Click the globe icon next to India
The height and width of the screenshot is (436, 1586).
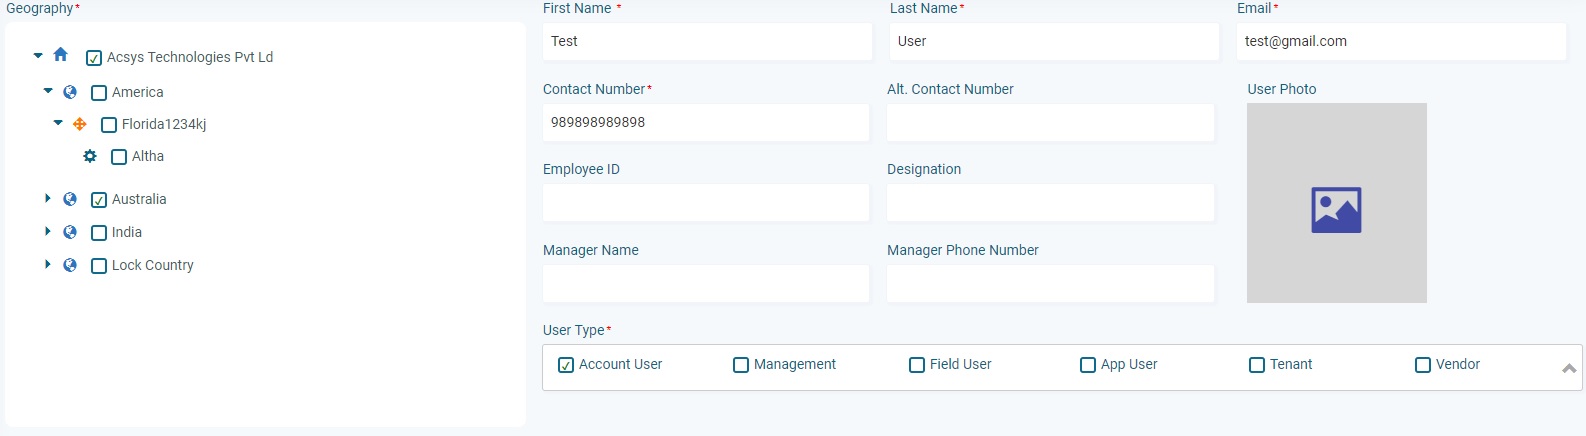coord(70,232)
